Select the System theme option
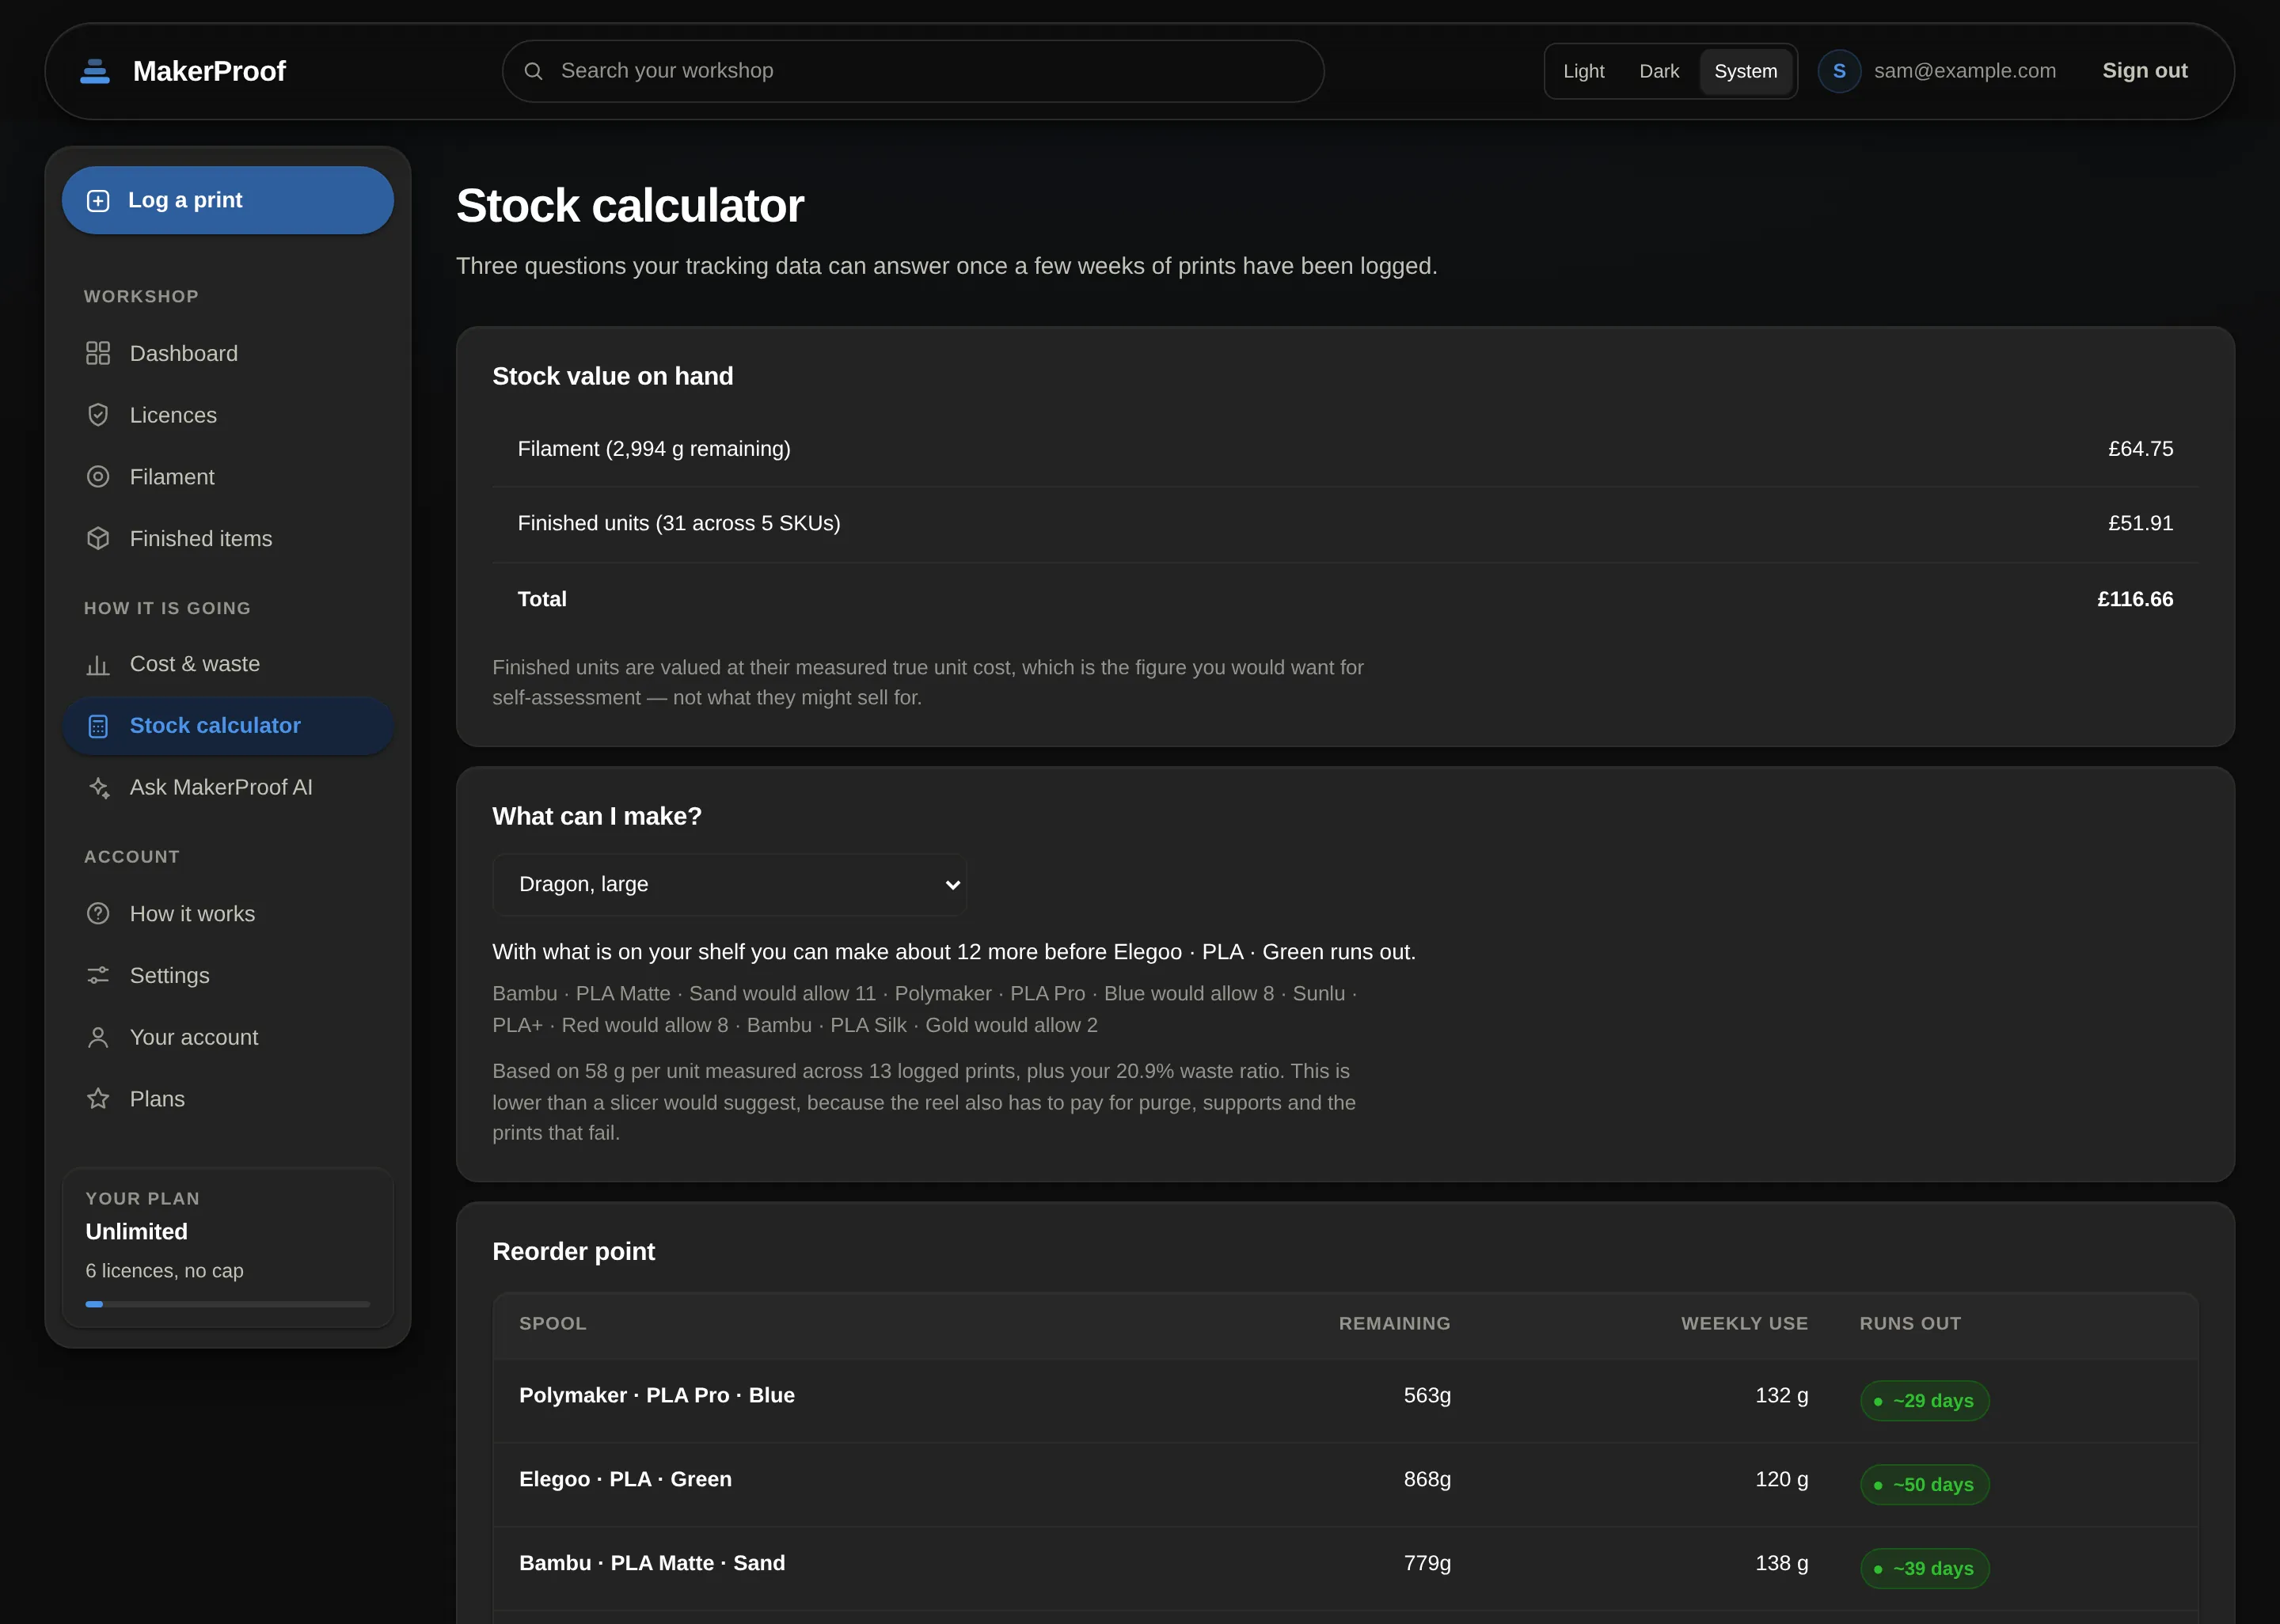The image size is (2280, 1624). [x=1745, y=71]
